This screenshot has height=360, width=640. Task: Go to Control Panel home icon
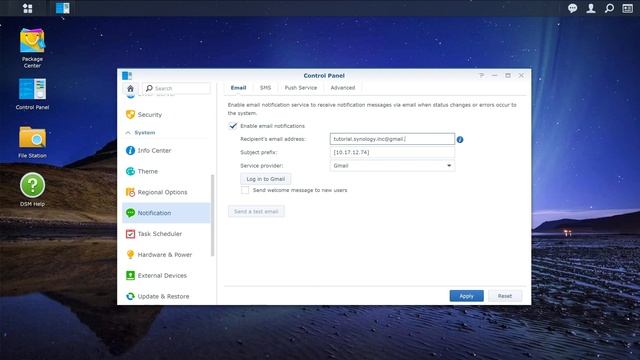pos(130,88)
